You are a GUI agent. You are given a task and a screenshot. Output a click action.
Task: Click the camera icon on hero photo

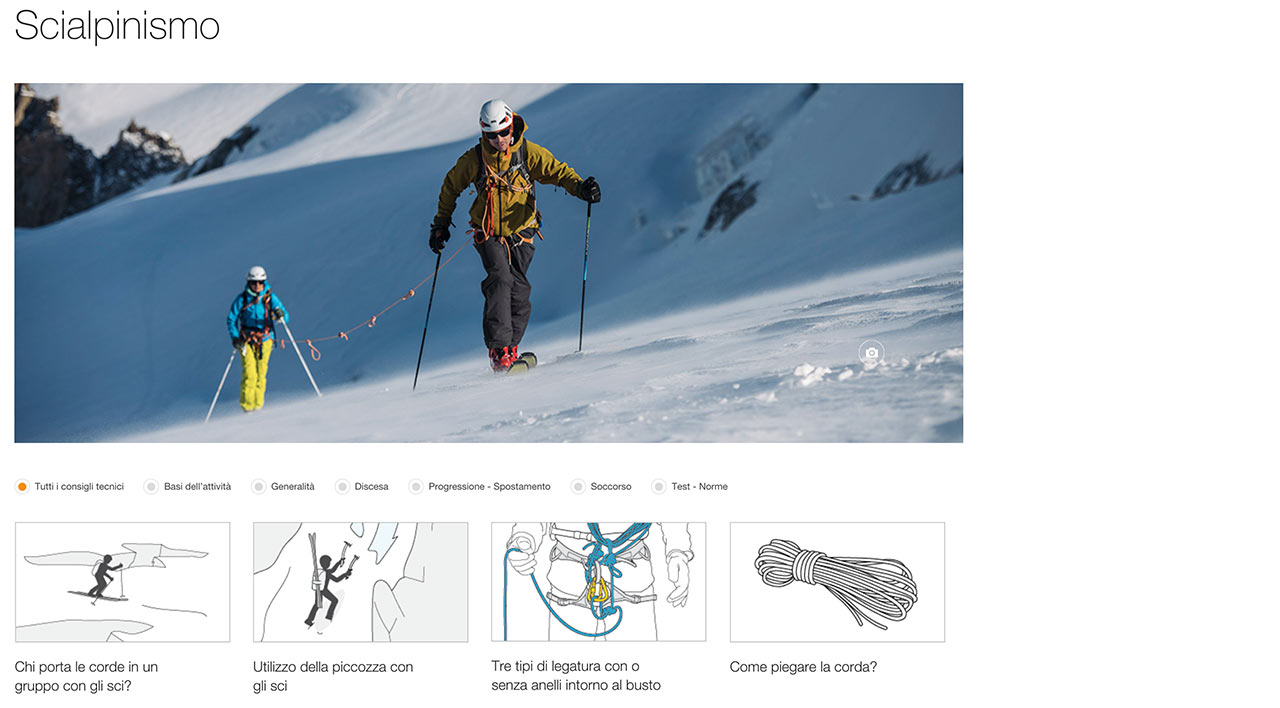871,353
